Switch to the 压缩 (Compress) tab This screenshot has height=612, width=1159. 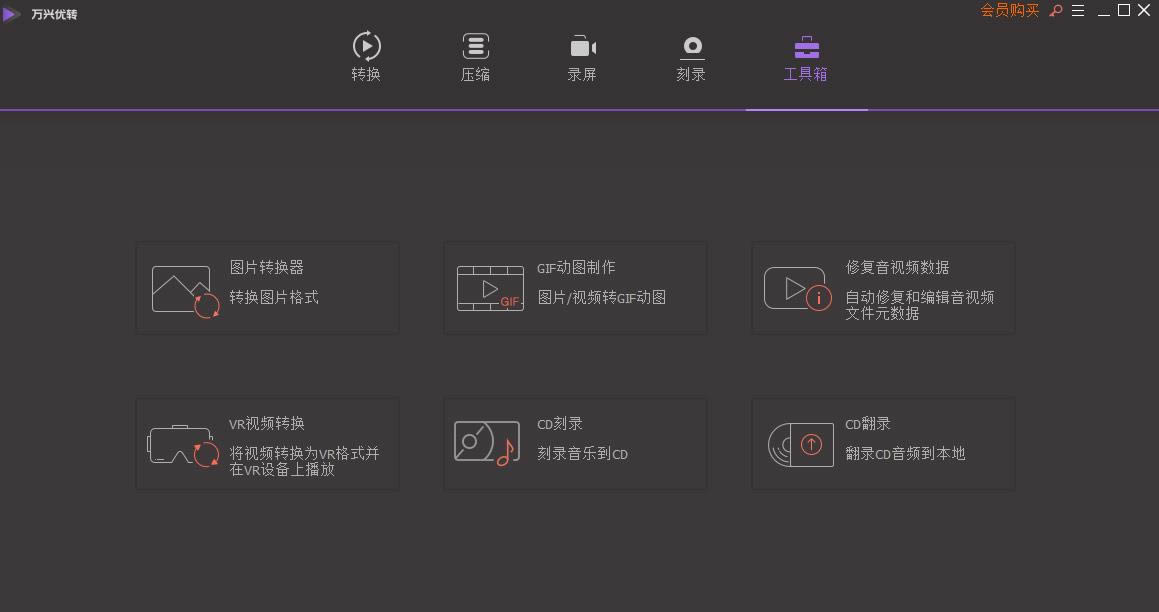(475, 57)
